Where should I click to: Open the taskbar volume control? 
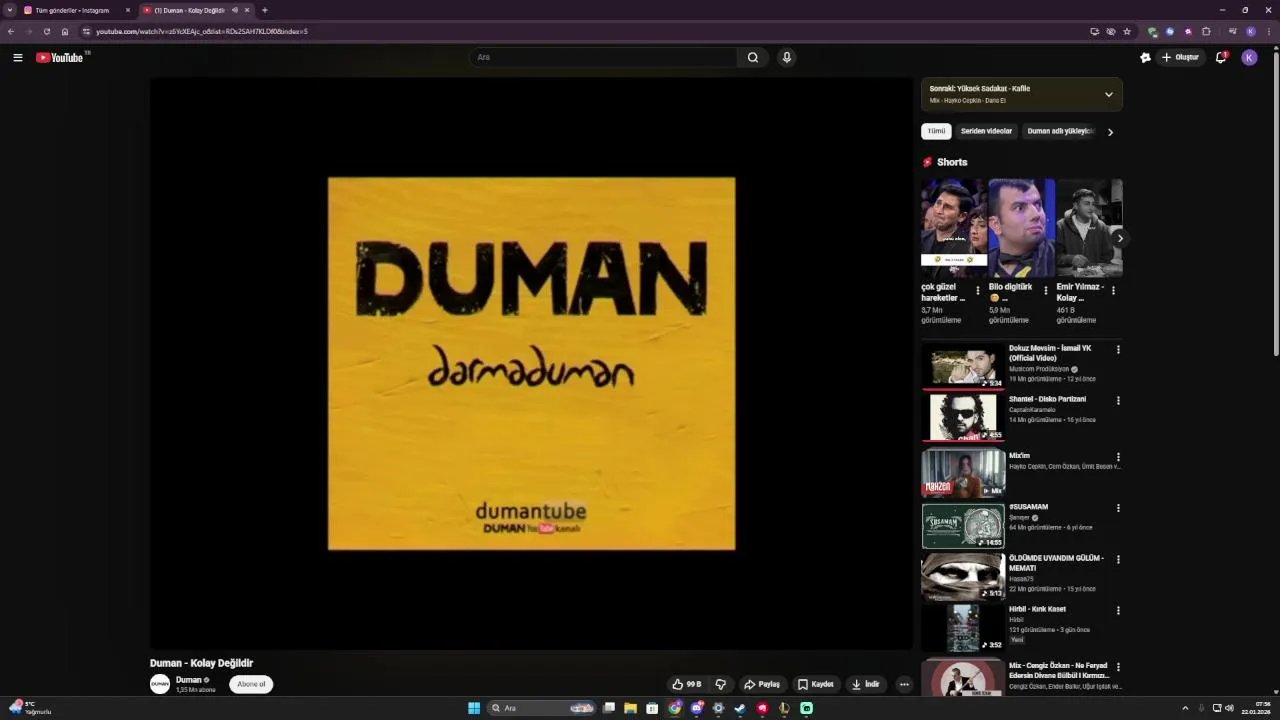[1229, 708]
